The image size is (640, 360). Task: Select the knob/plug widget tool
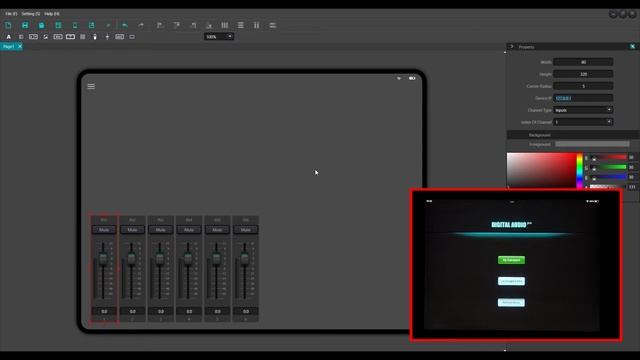[95, 37]
